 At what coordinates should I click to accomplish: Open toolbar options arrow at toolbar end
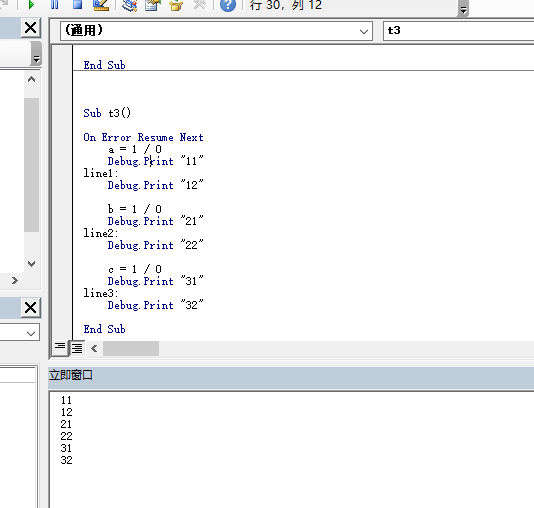(x=463, y=10)
